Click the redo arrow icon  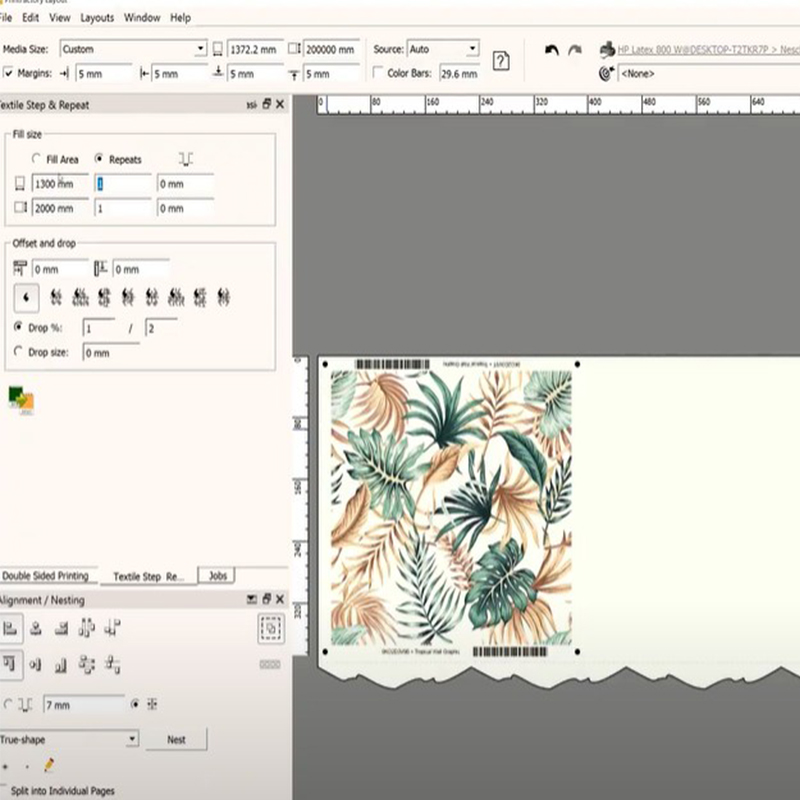pos(575,50)
